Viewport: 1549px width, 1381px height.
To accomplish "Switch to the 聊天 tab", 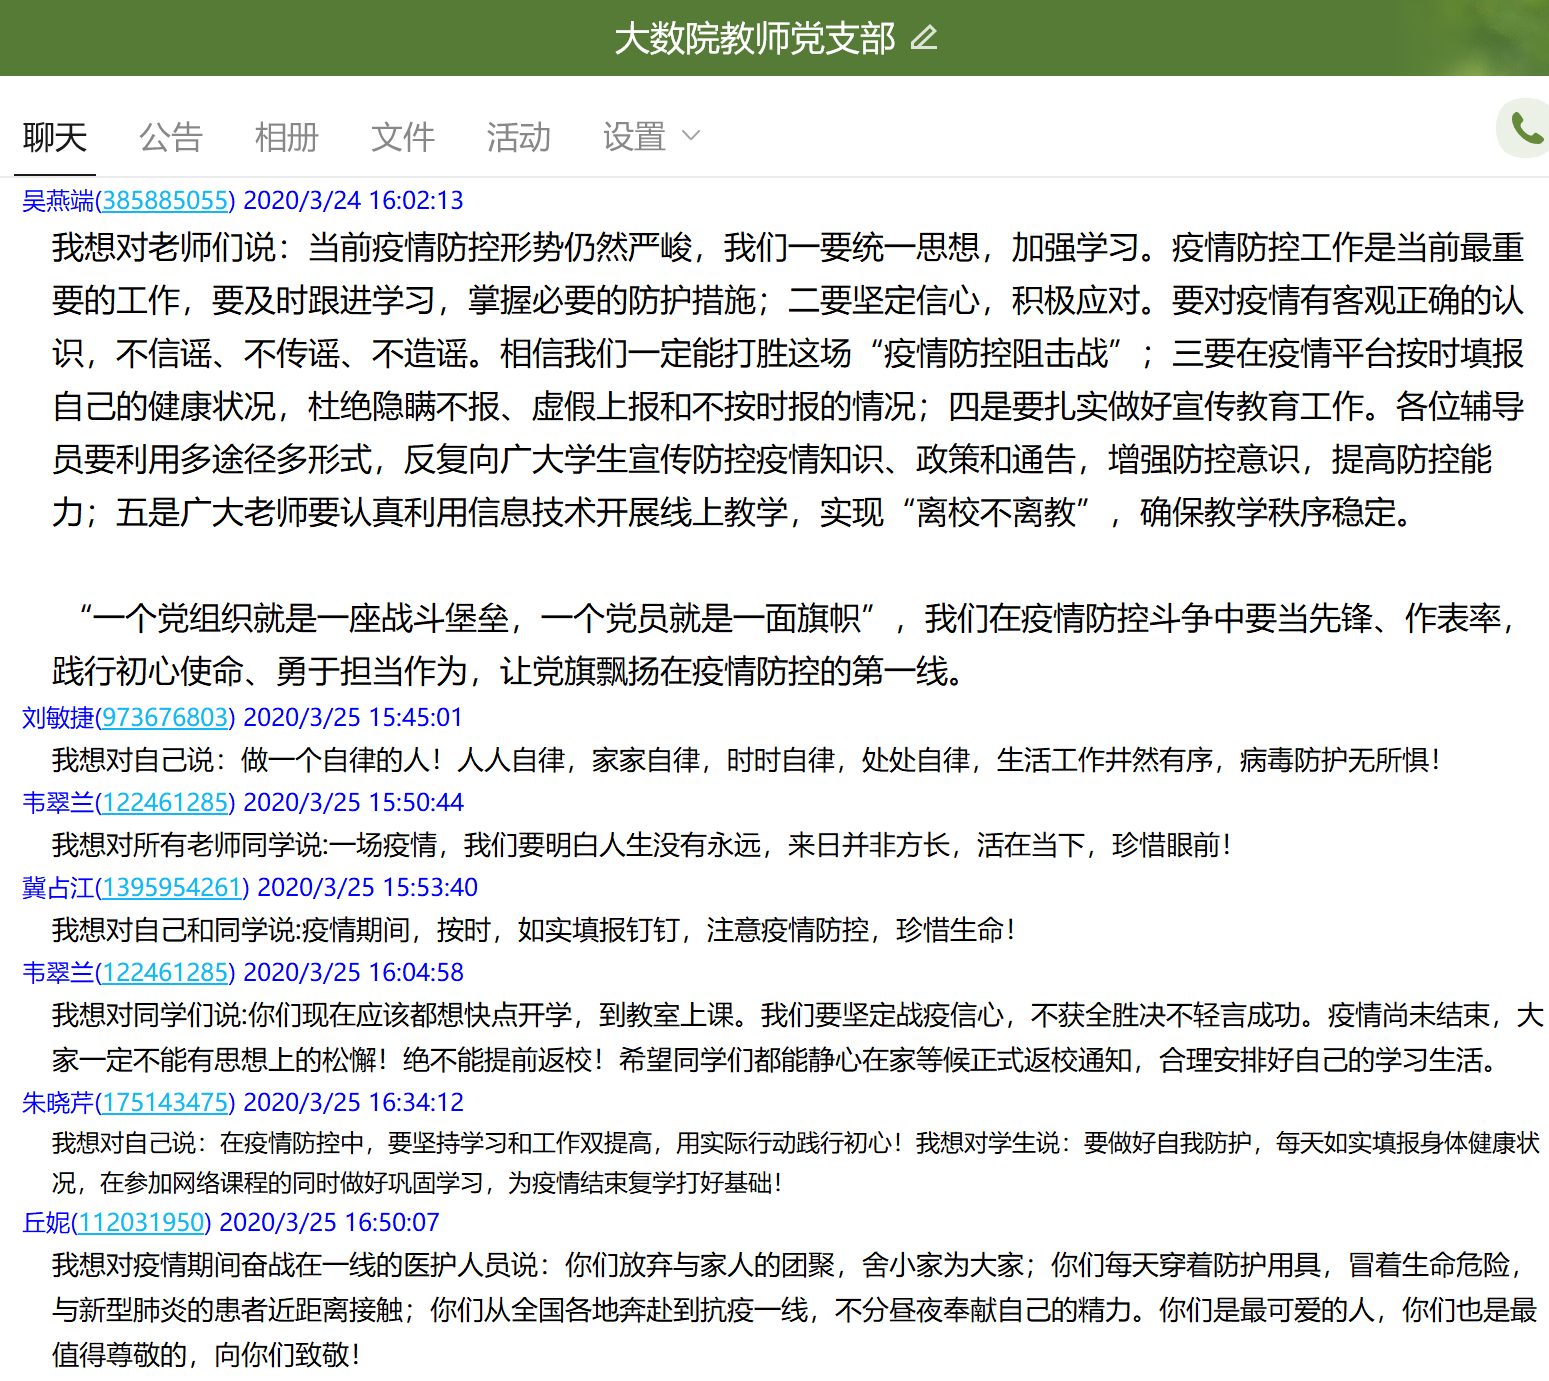I will point(55,137).
